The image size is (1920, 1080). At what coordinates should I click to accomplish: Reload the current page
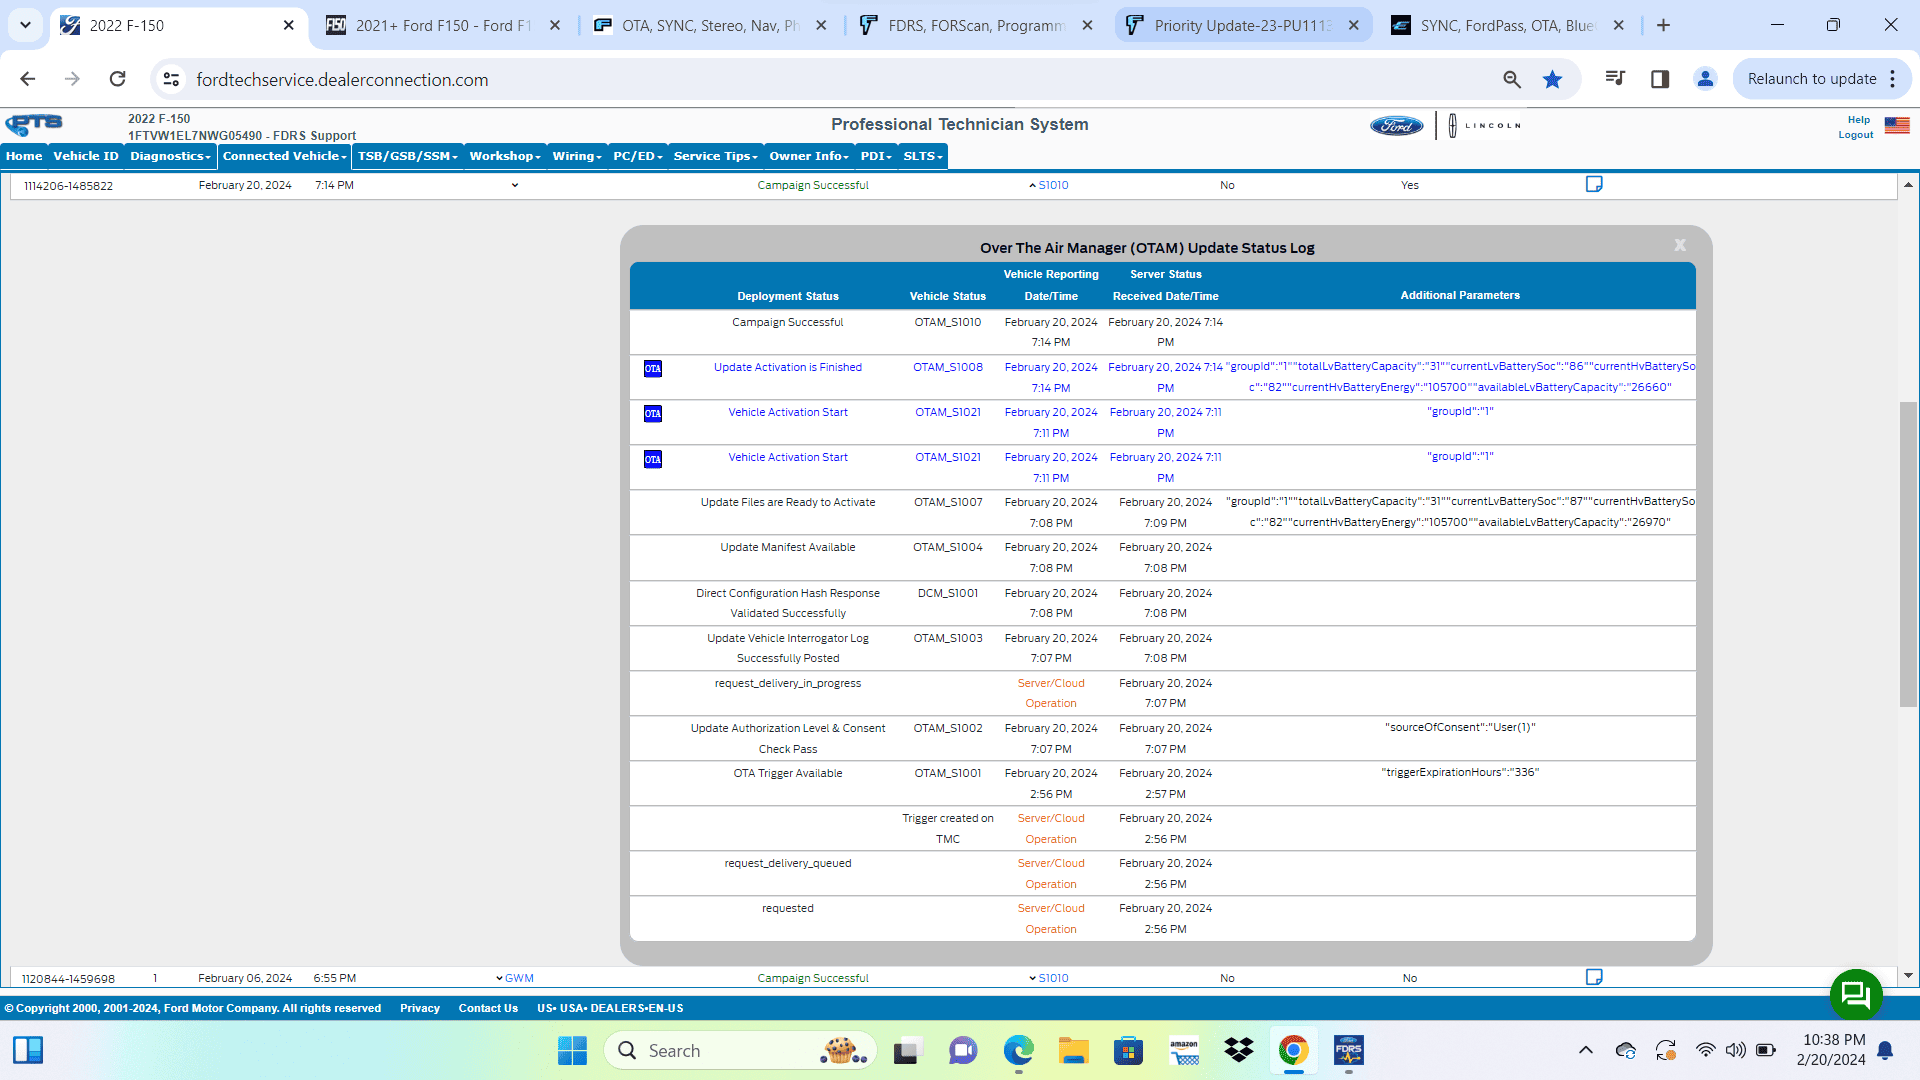(x=118, y=79)
